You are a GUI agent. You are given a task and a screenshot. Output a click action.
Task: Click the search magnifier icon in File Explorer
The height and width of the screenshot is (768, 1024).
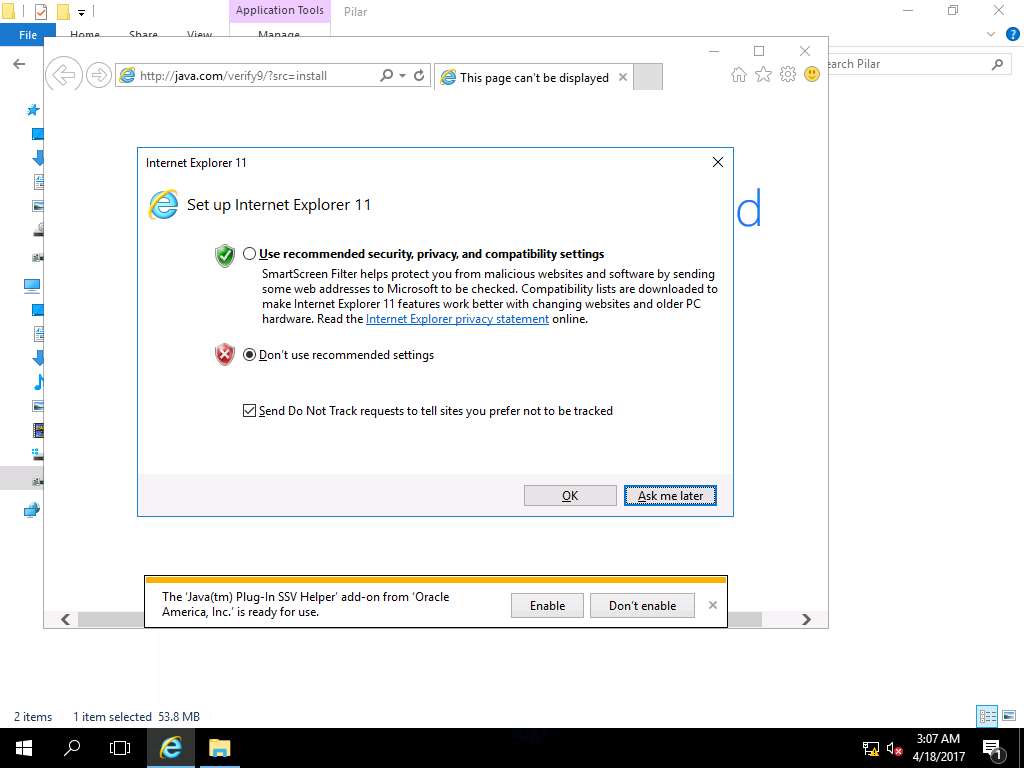pos(997,64)
